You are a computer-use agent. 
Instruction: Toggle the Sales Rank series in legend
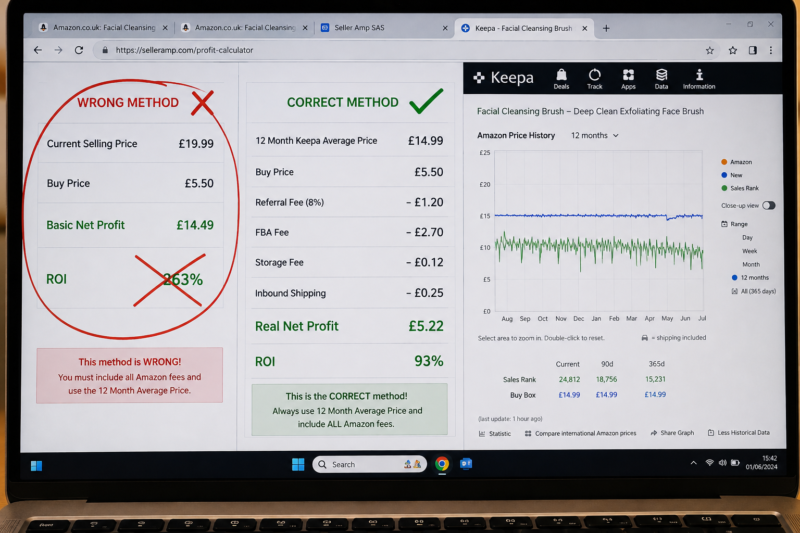tap(740, 188)
